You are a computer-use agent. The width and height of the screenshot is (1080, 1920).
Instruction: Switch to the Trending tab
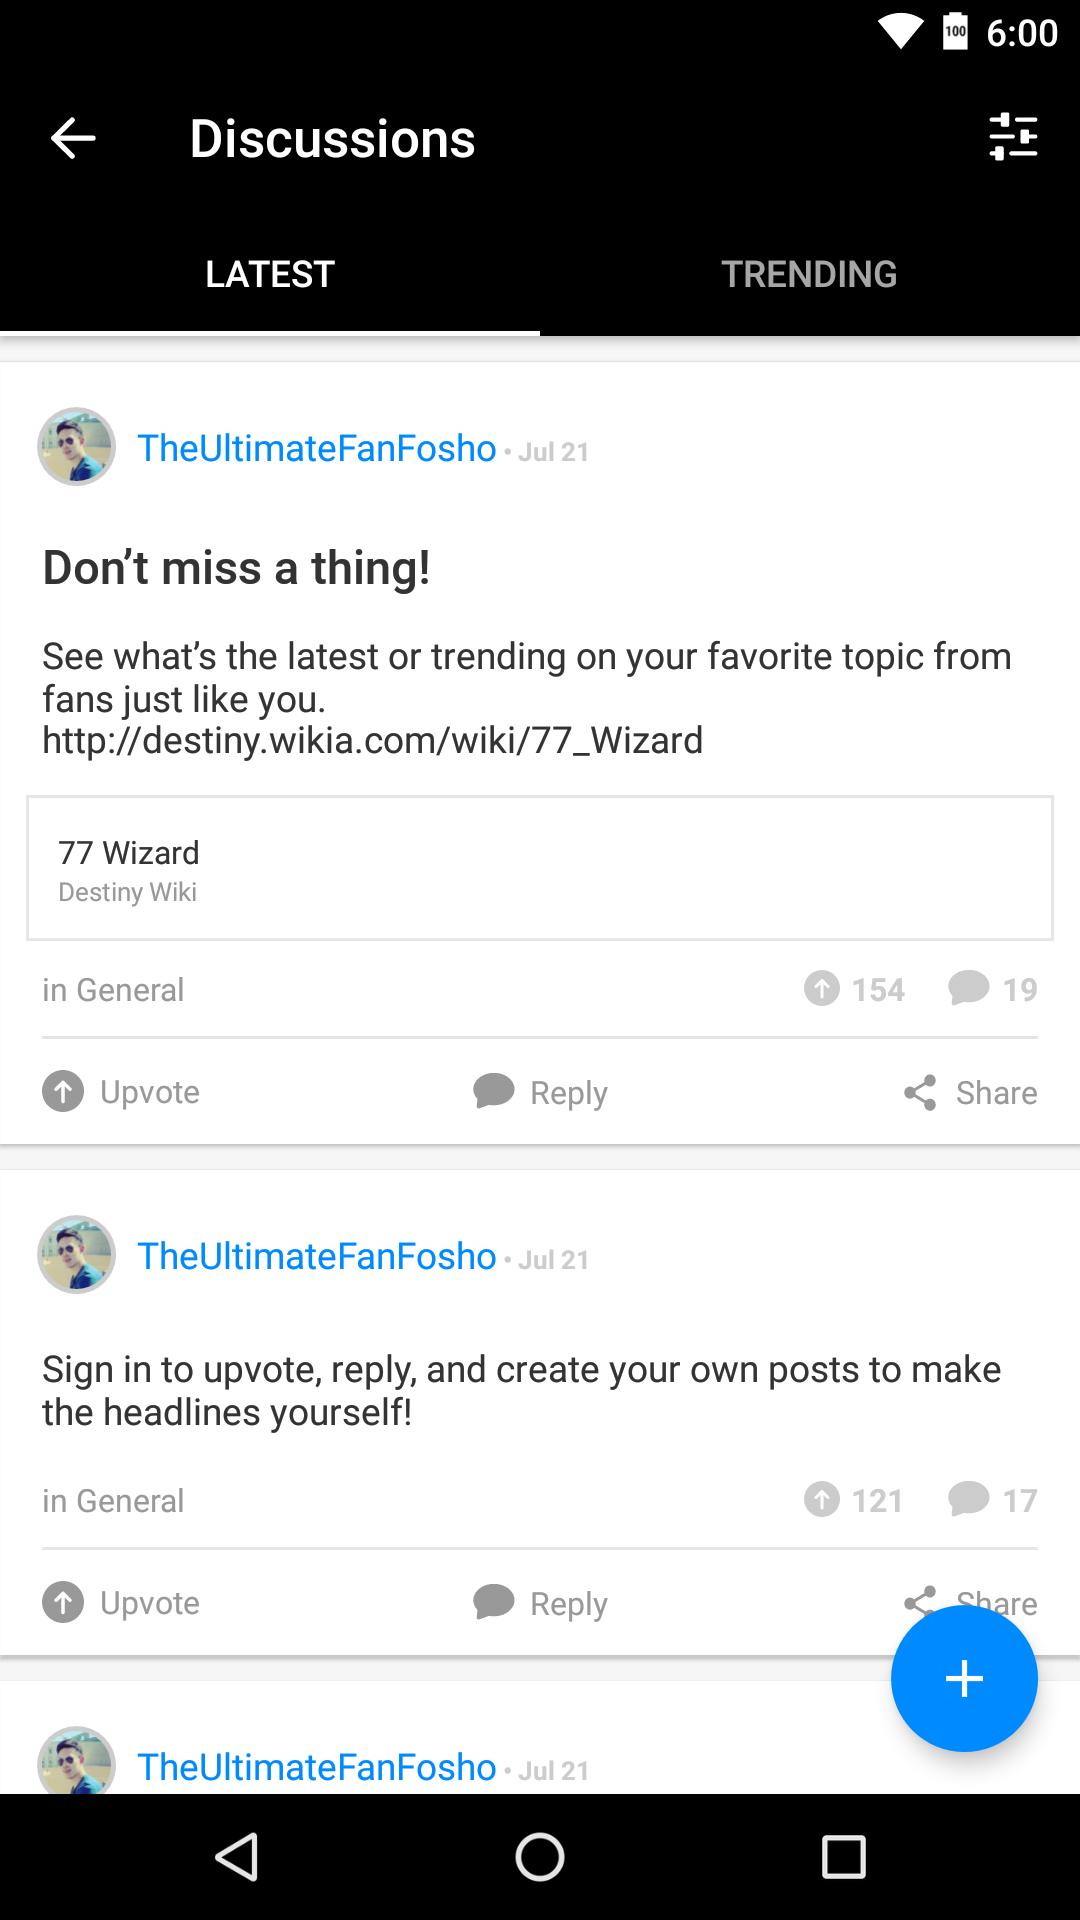pyautogui.click(x=809, y=274)
